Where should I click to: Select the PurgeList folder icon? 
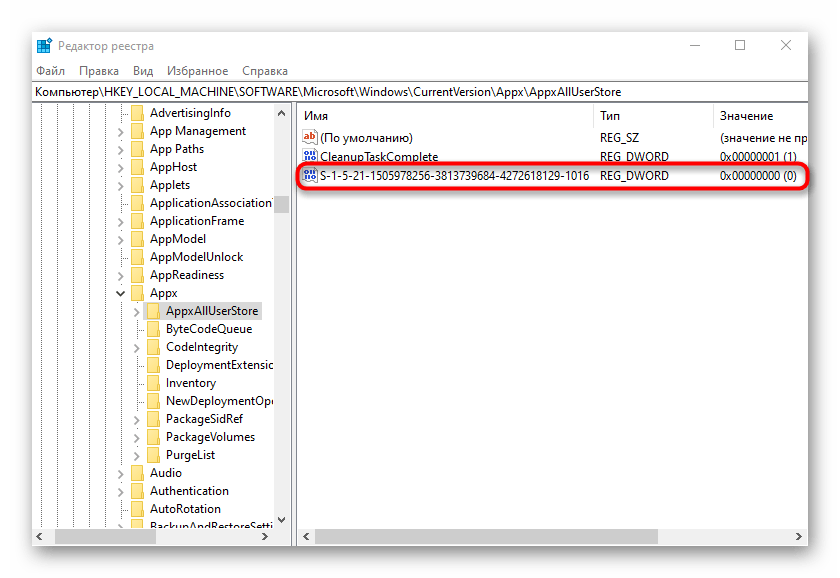coord(154,455)
